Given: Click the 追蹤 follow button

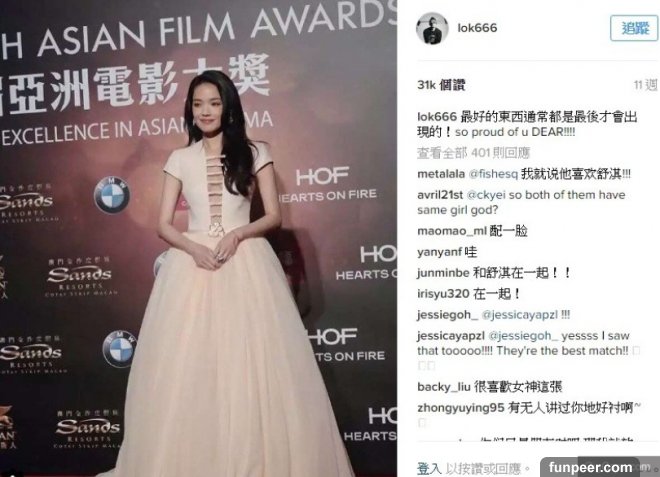Looking at the screenshot, I should (x=634, y=28).
